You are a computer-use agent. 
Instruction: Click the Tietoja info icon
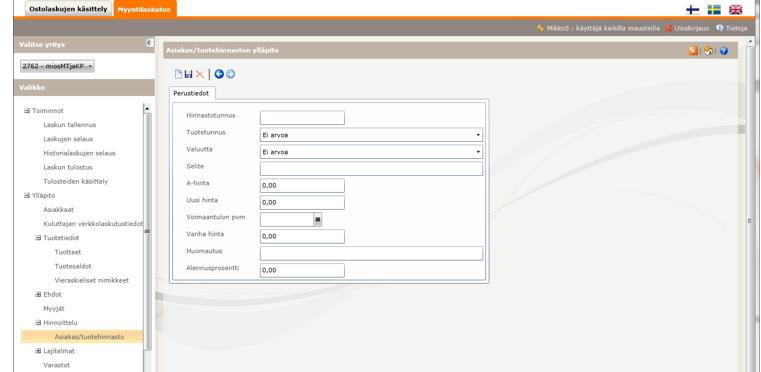pos(719,28)
